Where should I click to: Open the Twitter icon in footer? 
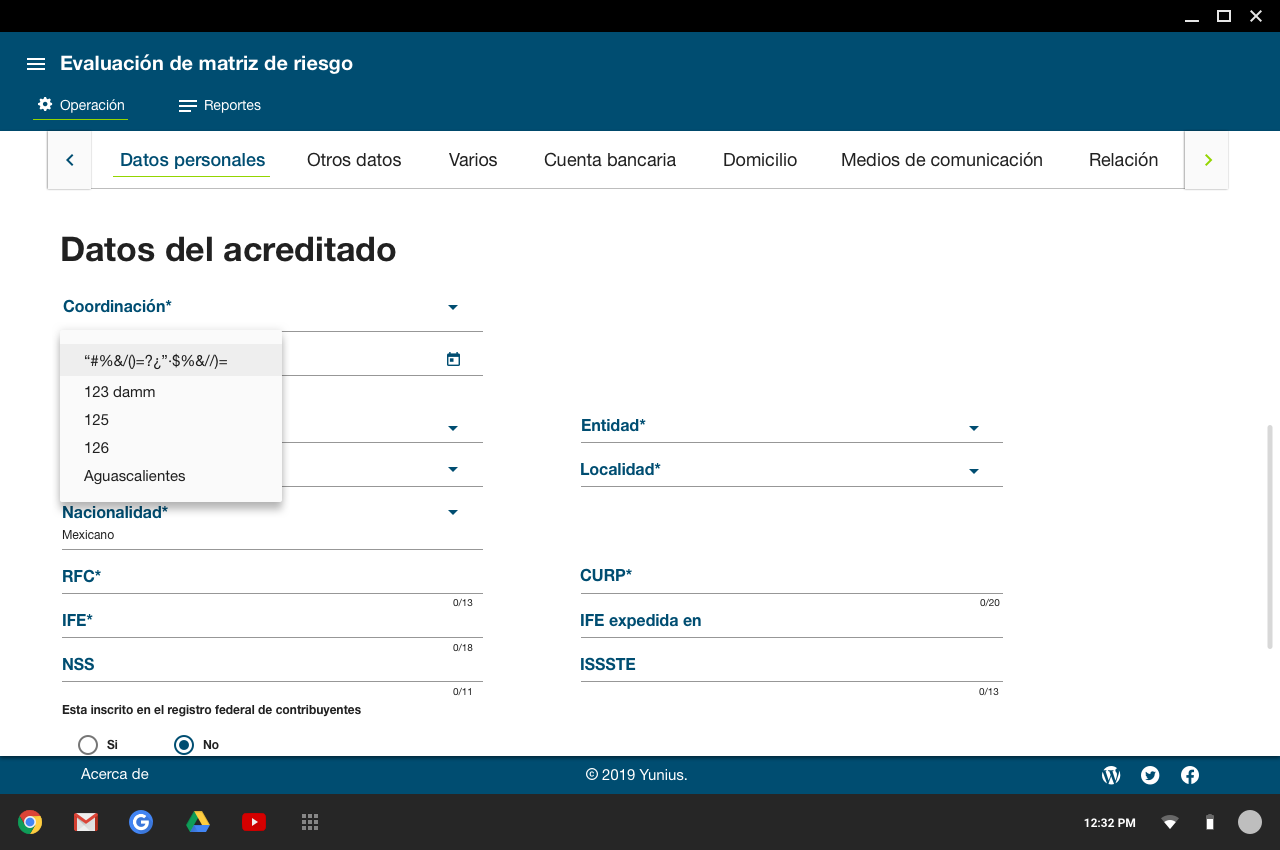(x=1150, y=775)
